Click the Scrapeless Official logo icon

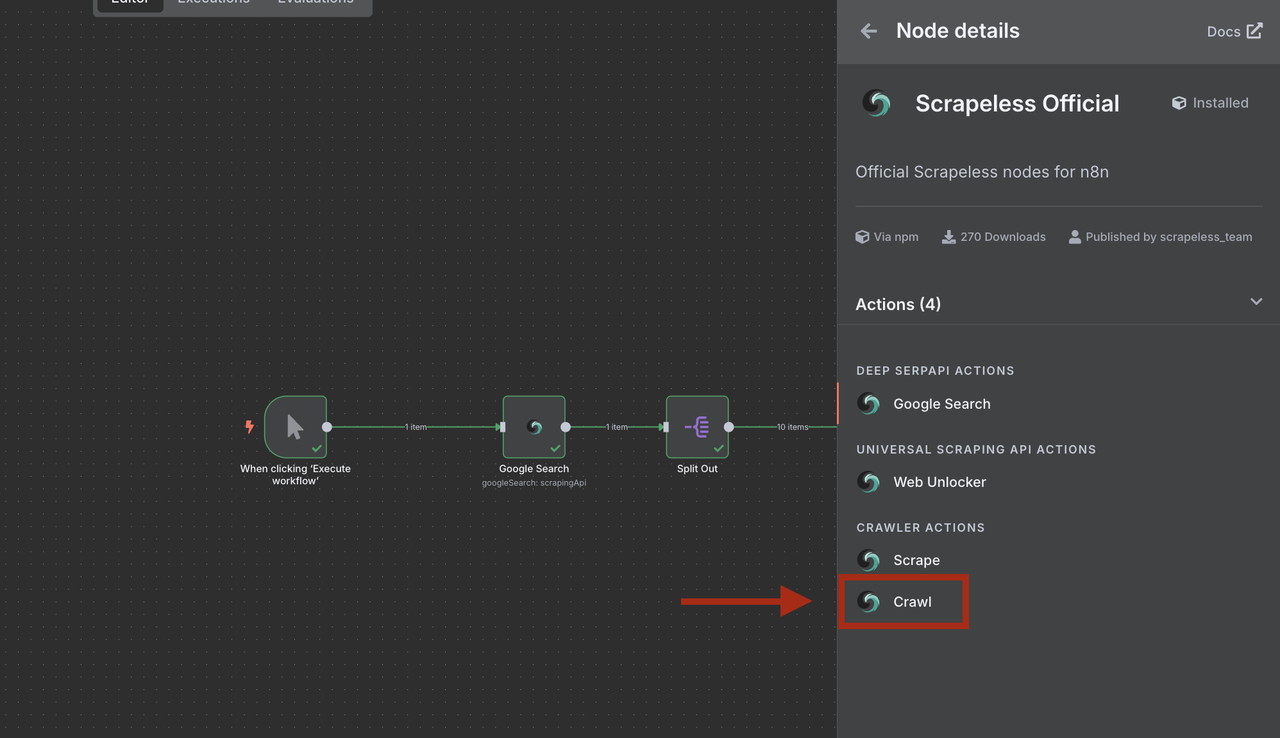point(876,103)
